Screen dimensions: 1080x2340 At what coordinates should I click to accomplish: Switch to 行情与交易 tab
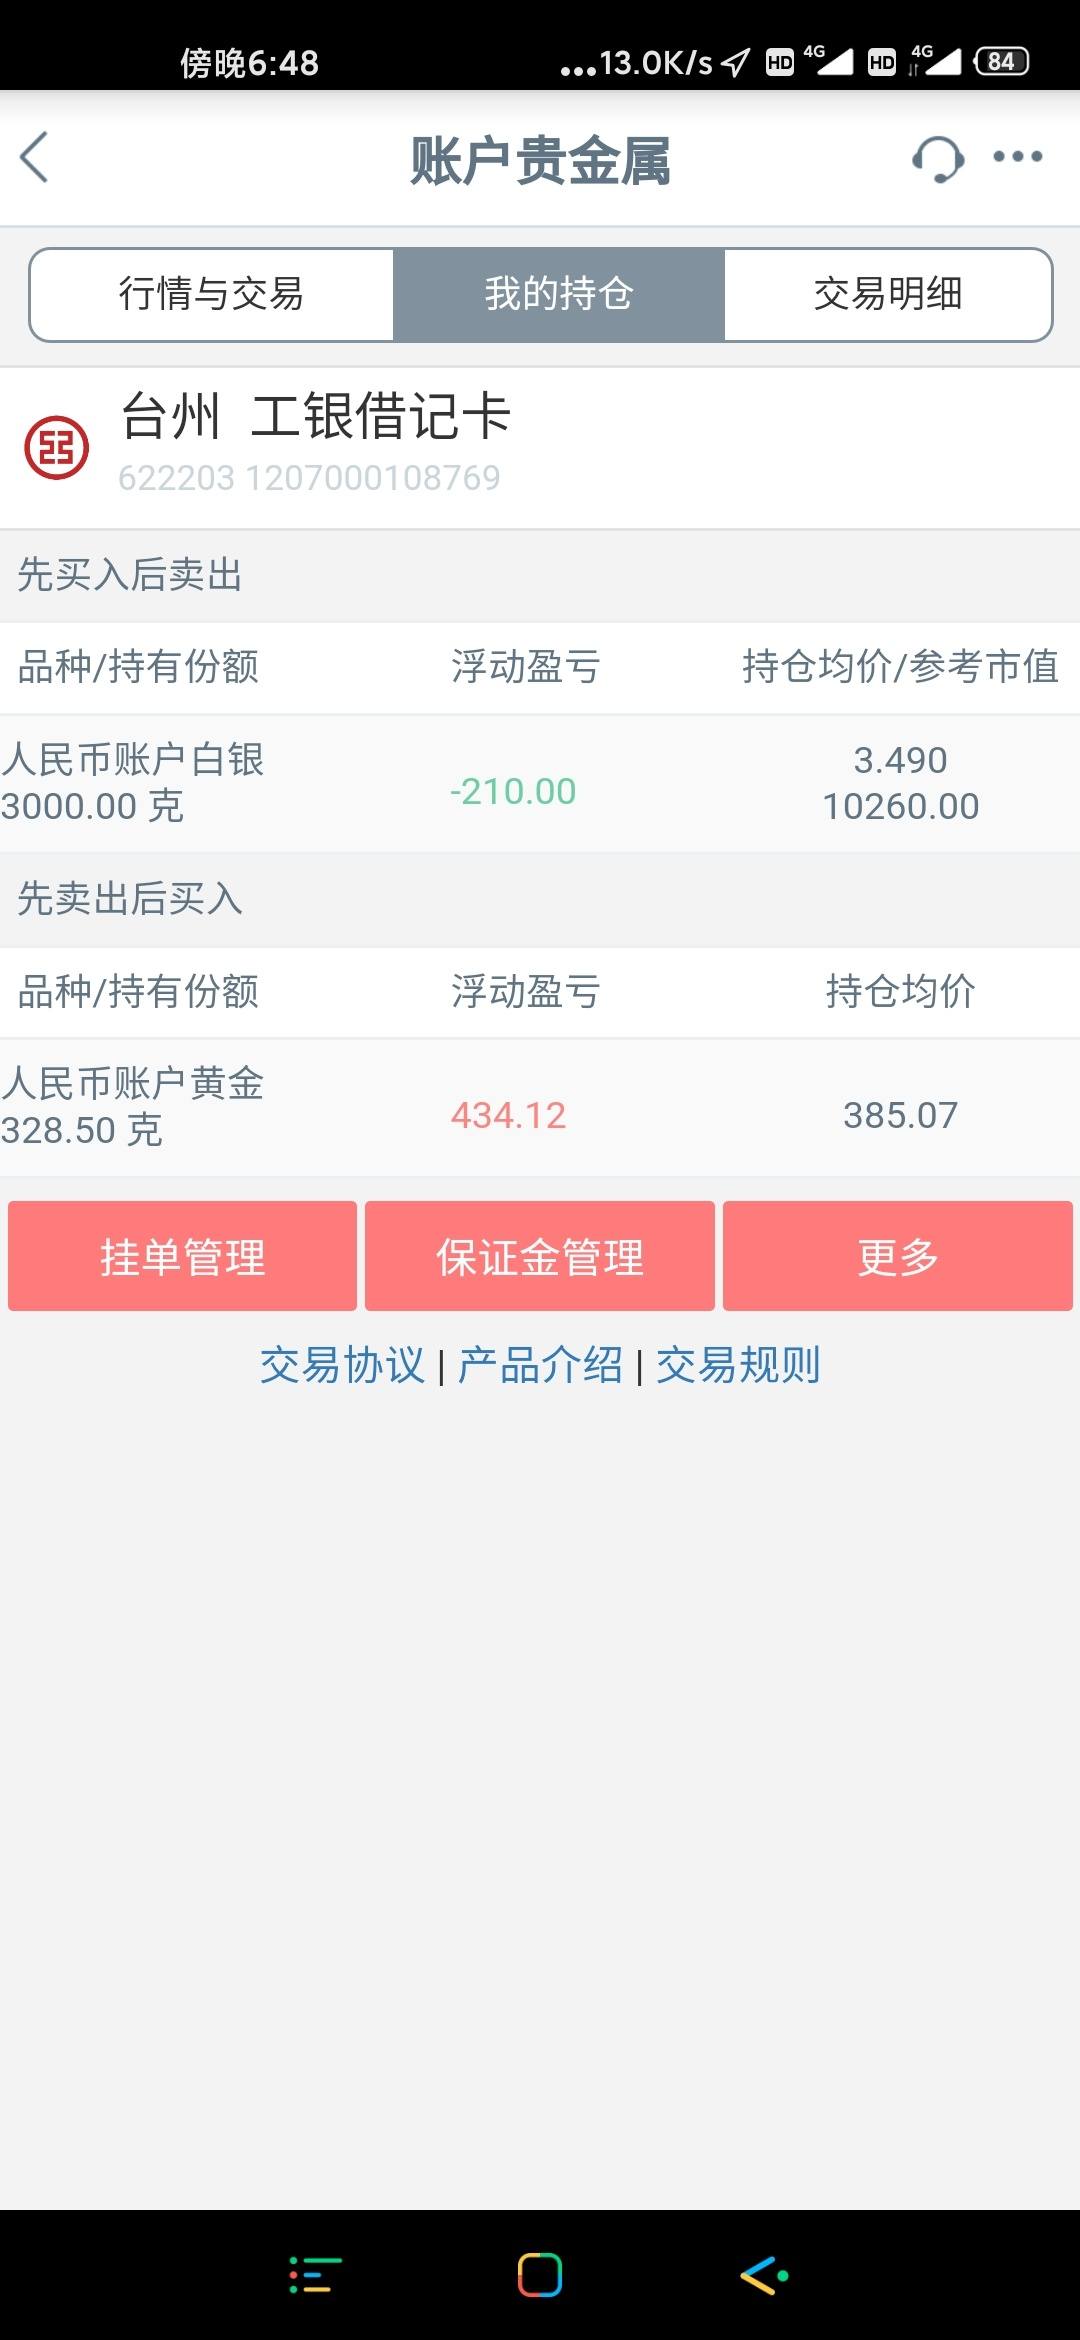click(x=211, y=294)
